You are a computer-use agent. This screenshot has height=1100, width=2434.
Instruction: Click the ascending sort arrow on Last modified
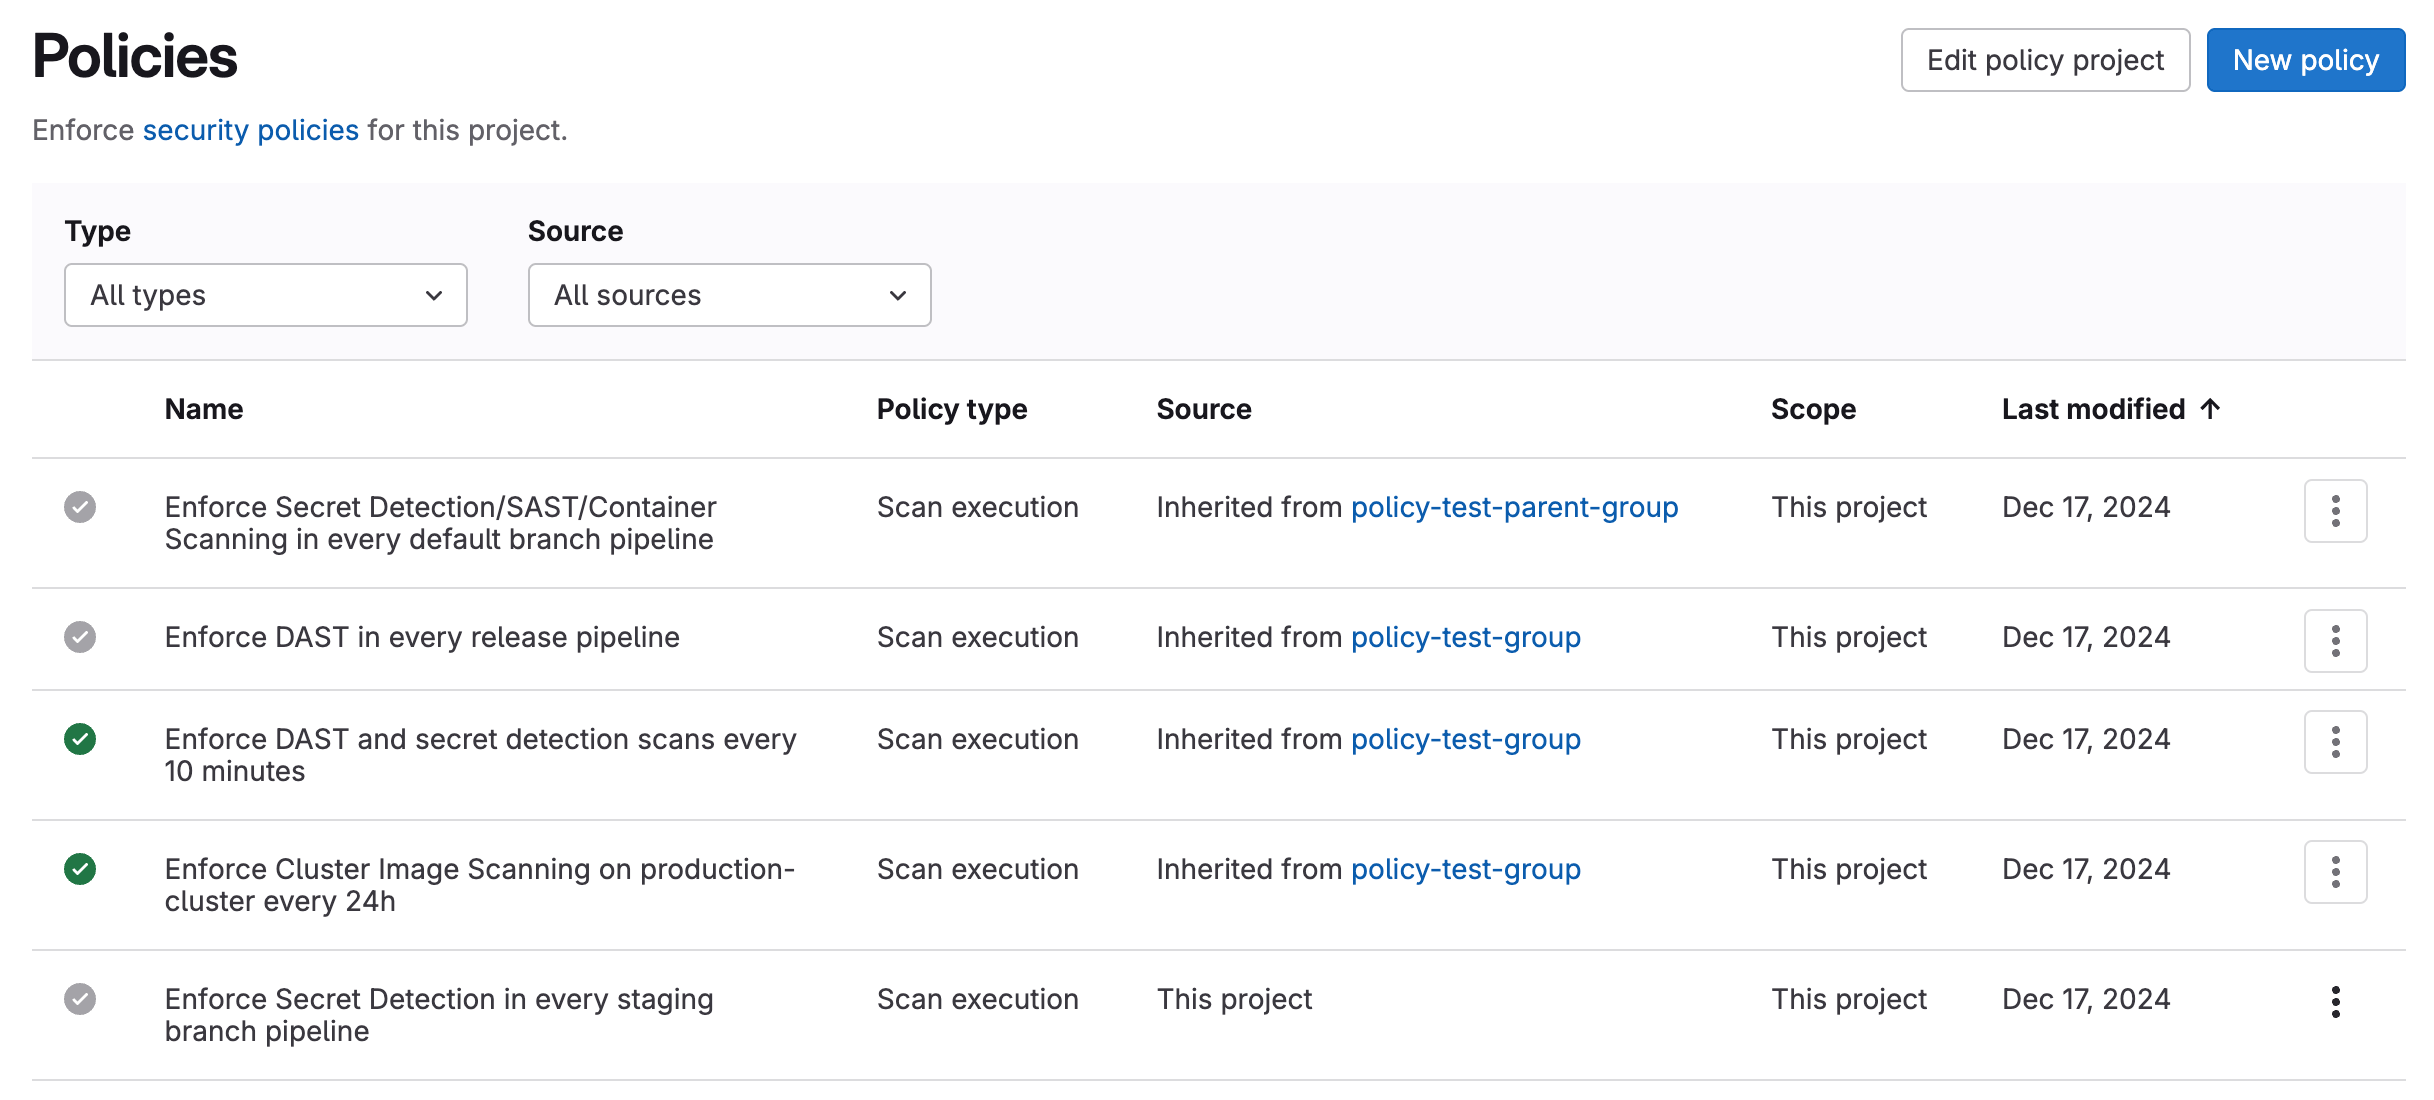[2208, 408]
